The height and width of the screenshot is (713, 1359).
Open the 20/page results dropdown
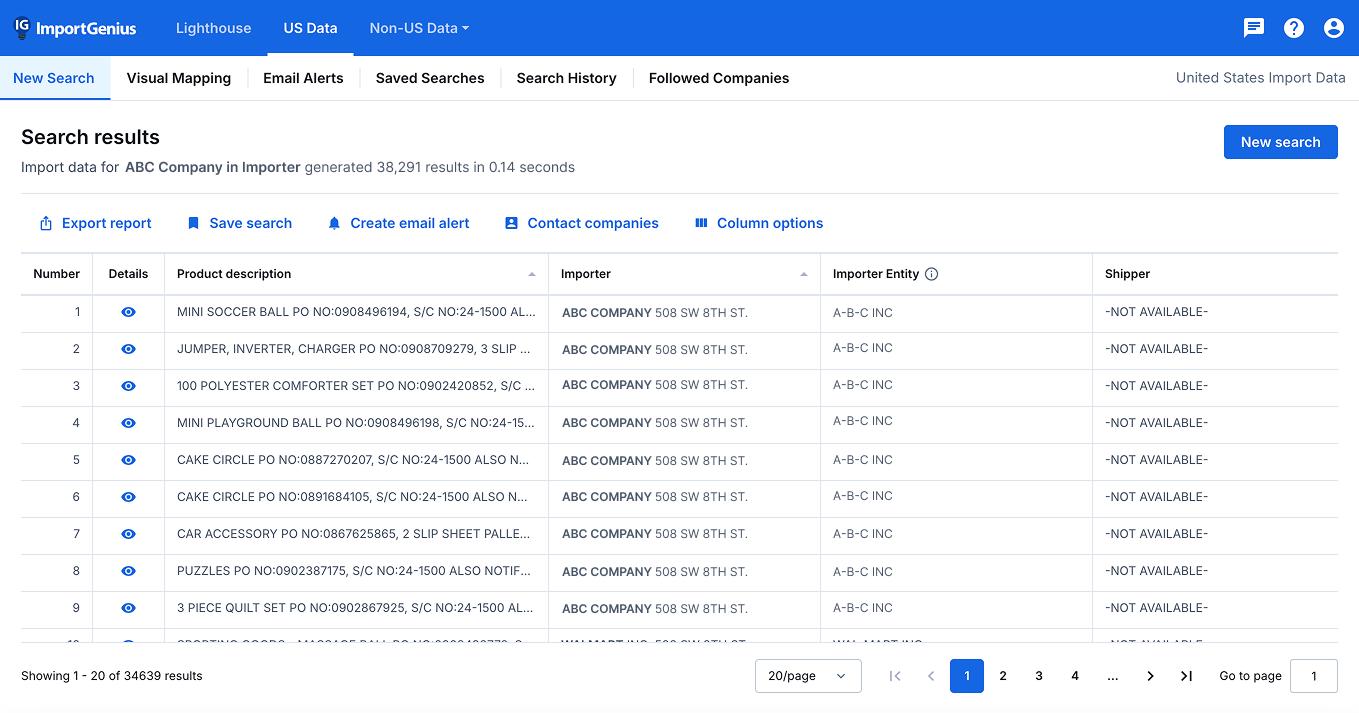(x=808, y=676)
